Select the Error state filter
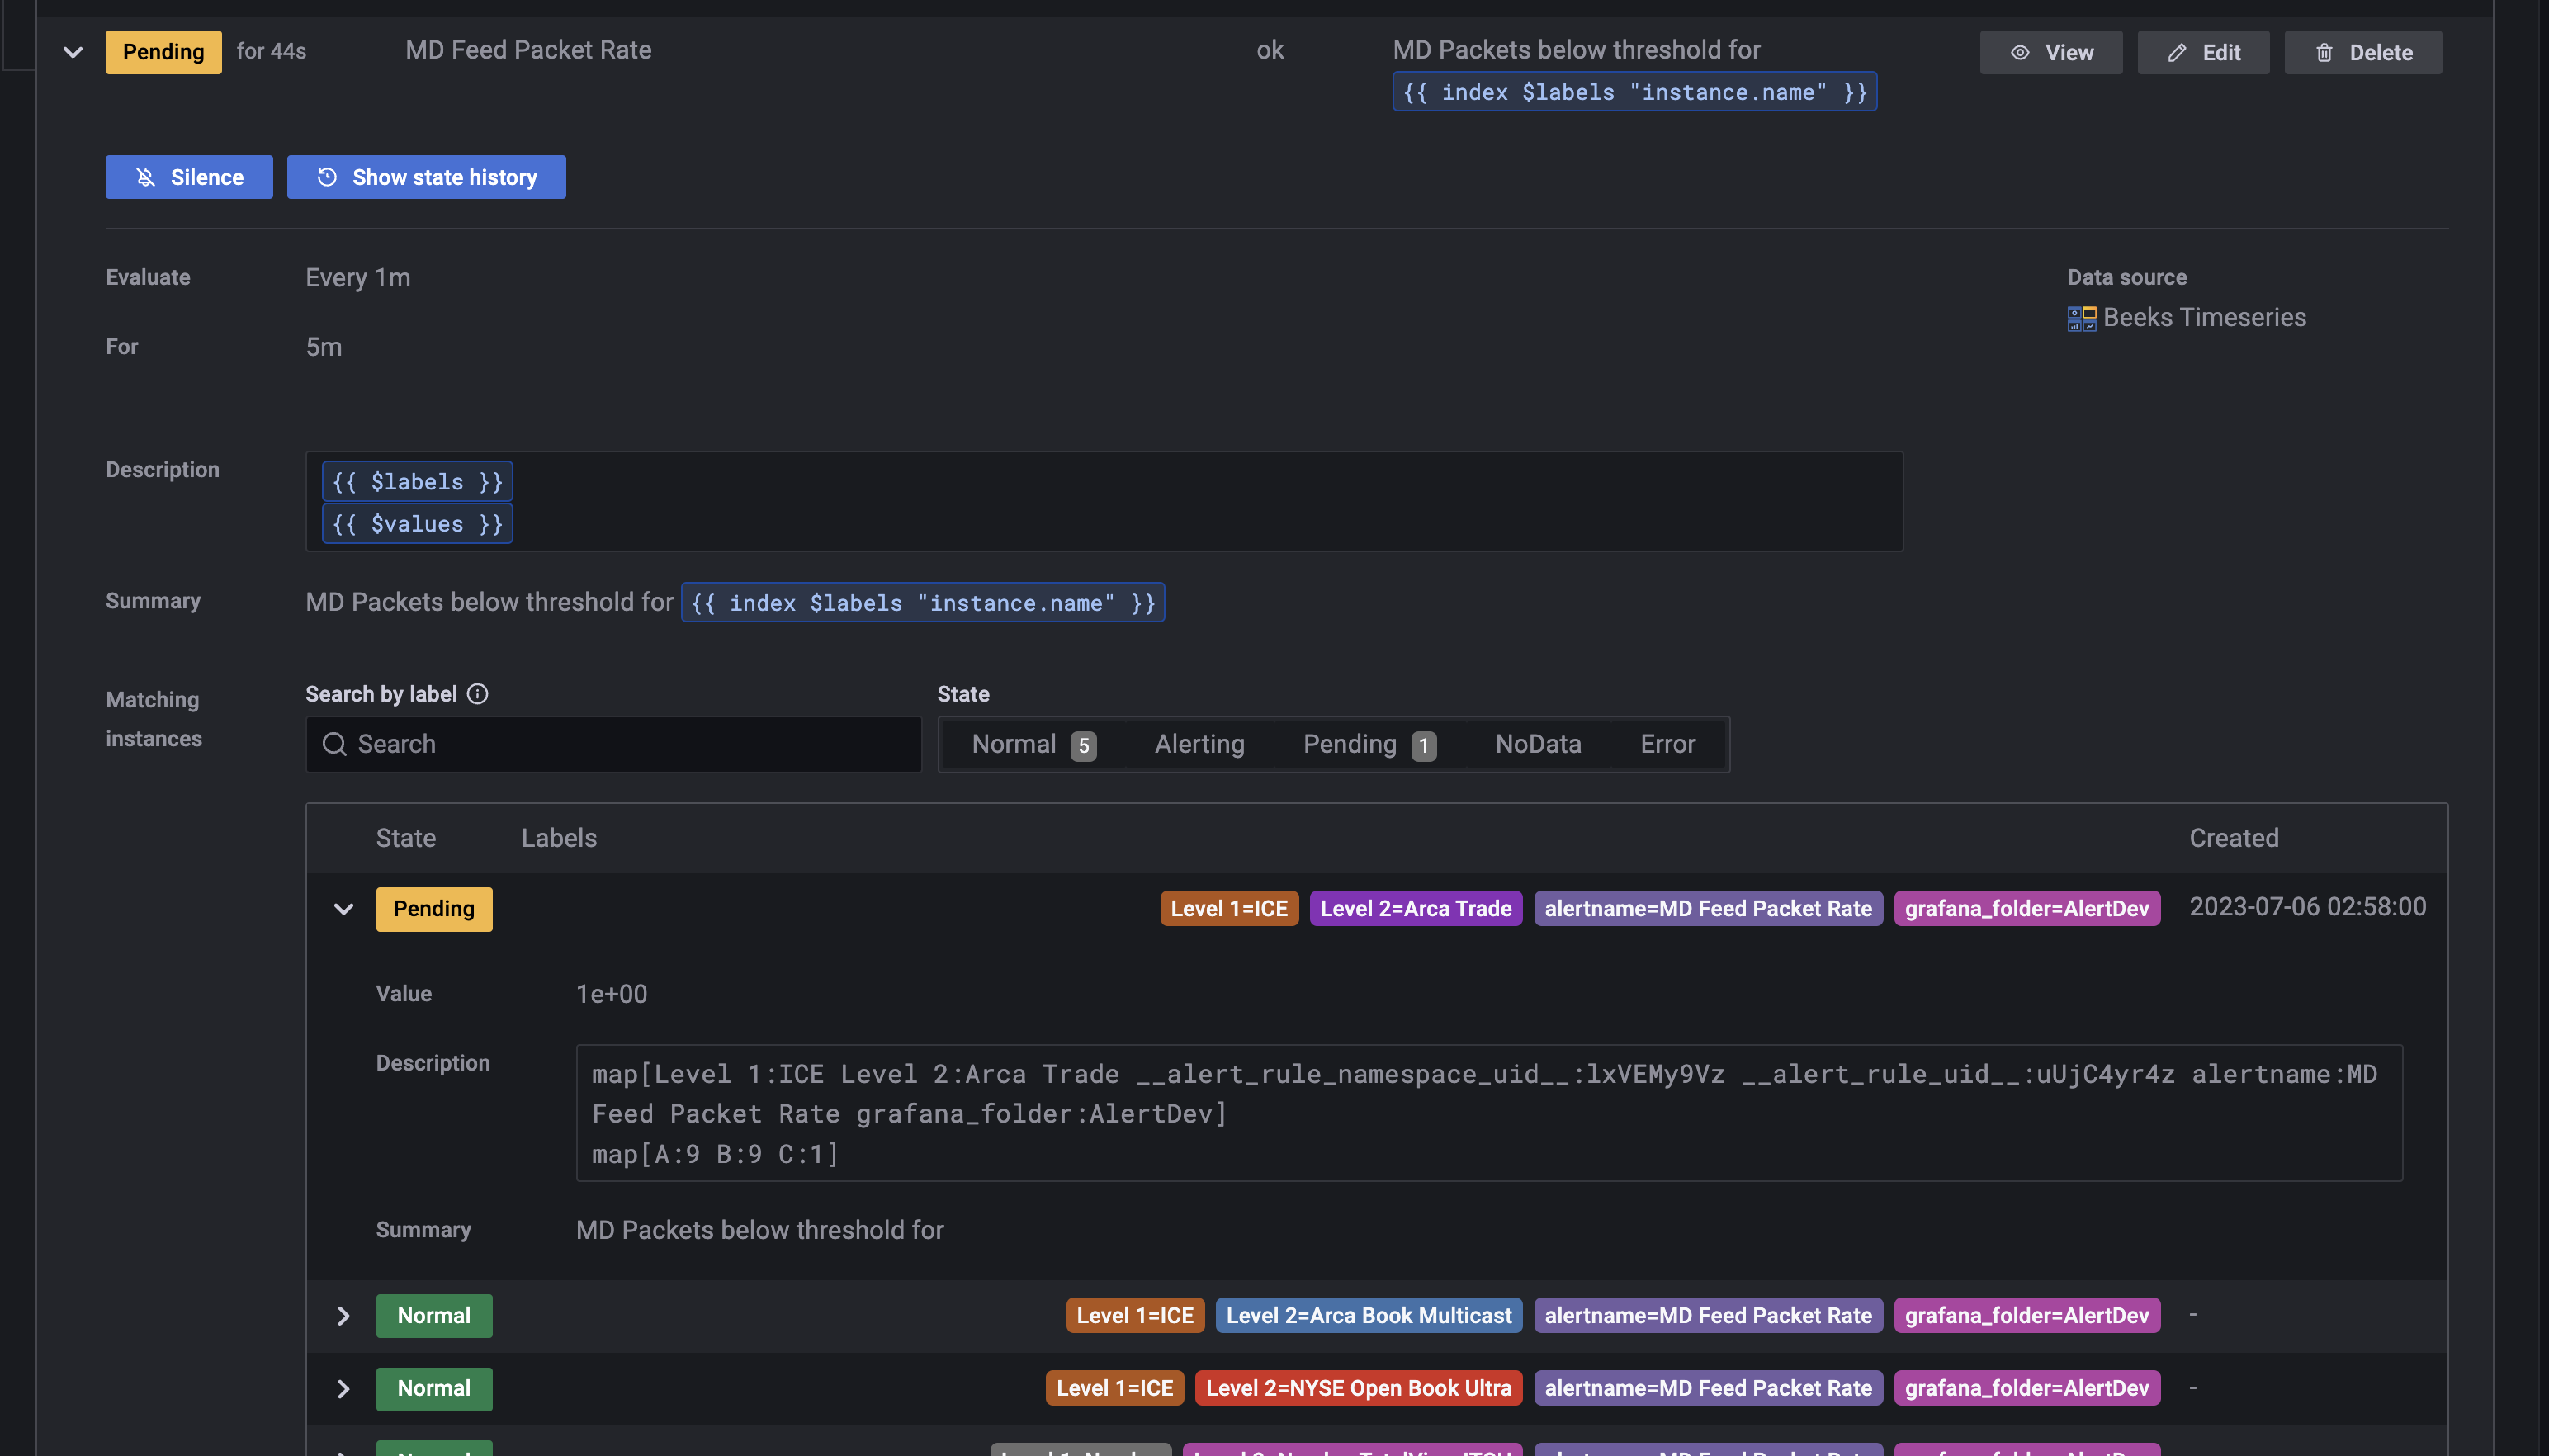This screenshot has width=2549, height=1456. [x=1667, y=744]
